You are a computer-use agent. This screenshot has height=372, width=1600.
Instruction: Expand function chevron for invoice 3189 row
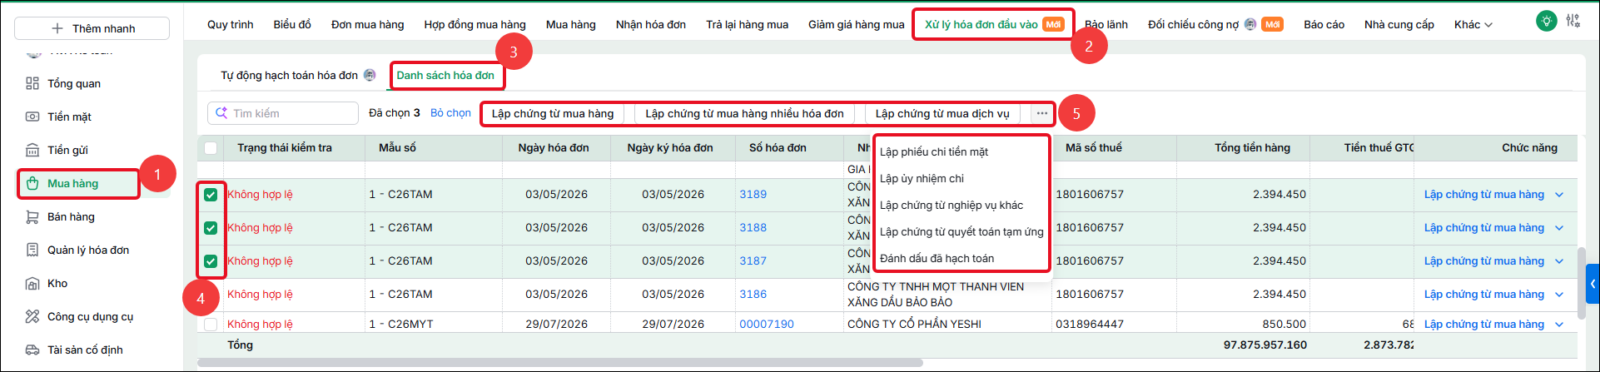point(1559,195)
